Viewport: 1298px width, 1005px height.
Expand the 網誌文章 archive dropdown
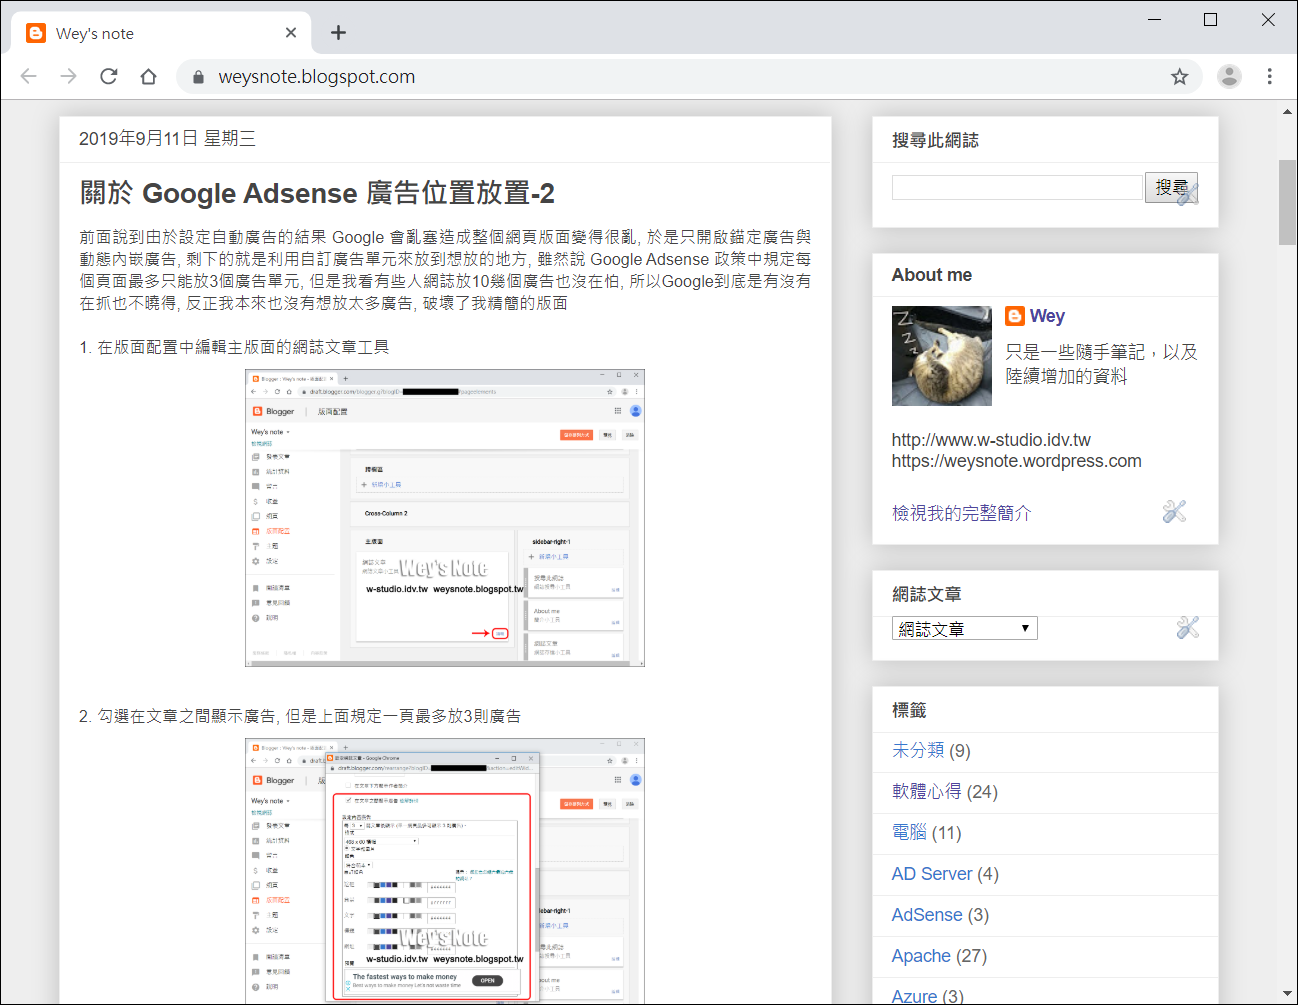965,628
